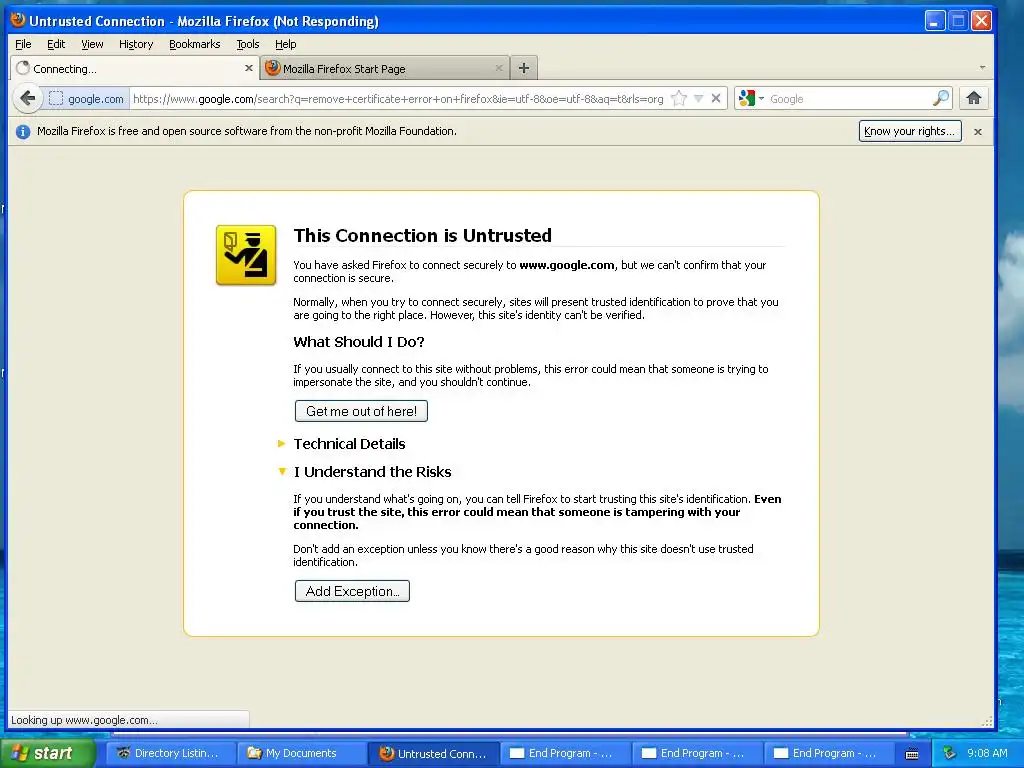The width and height of the screenshot is (1024, 768).
Task: Click the 9:08 AM clock
Action: pos(987,753)
